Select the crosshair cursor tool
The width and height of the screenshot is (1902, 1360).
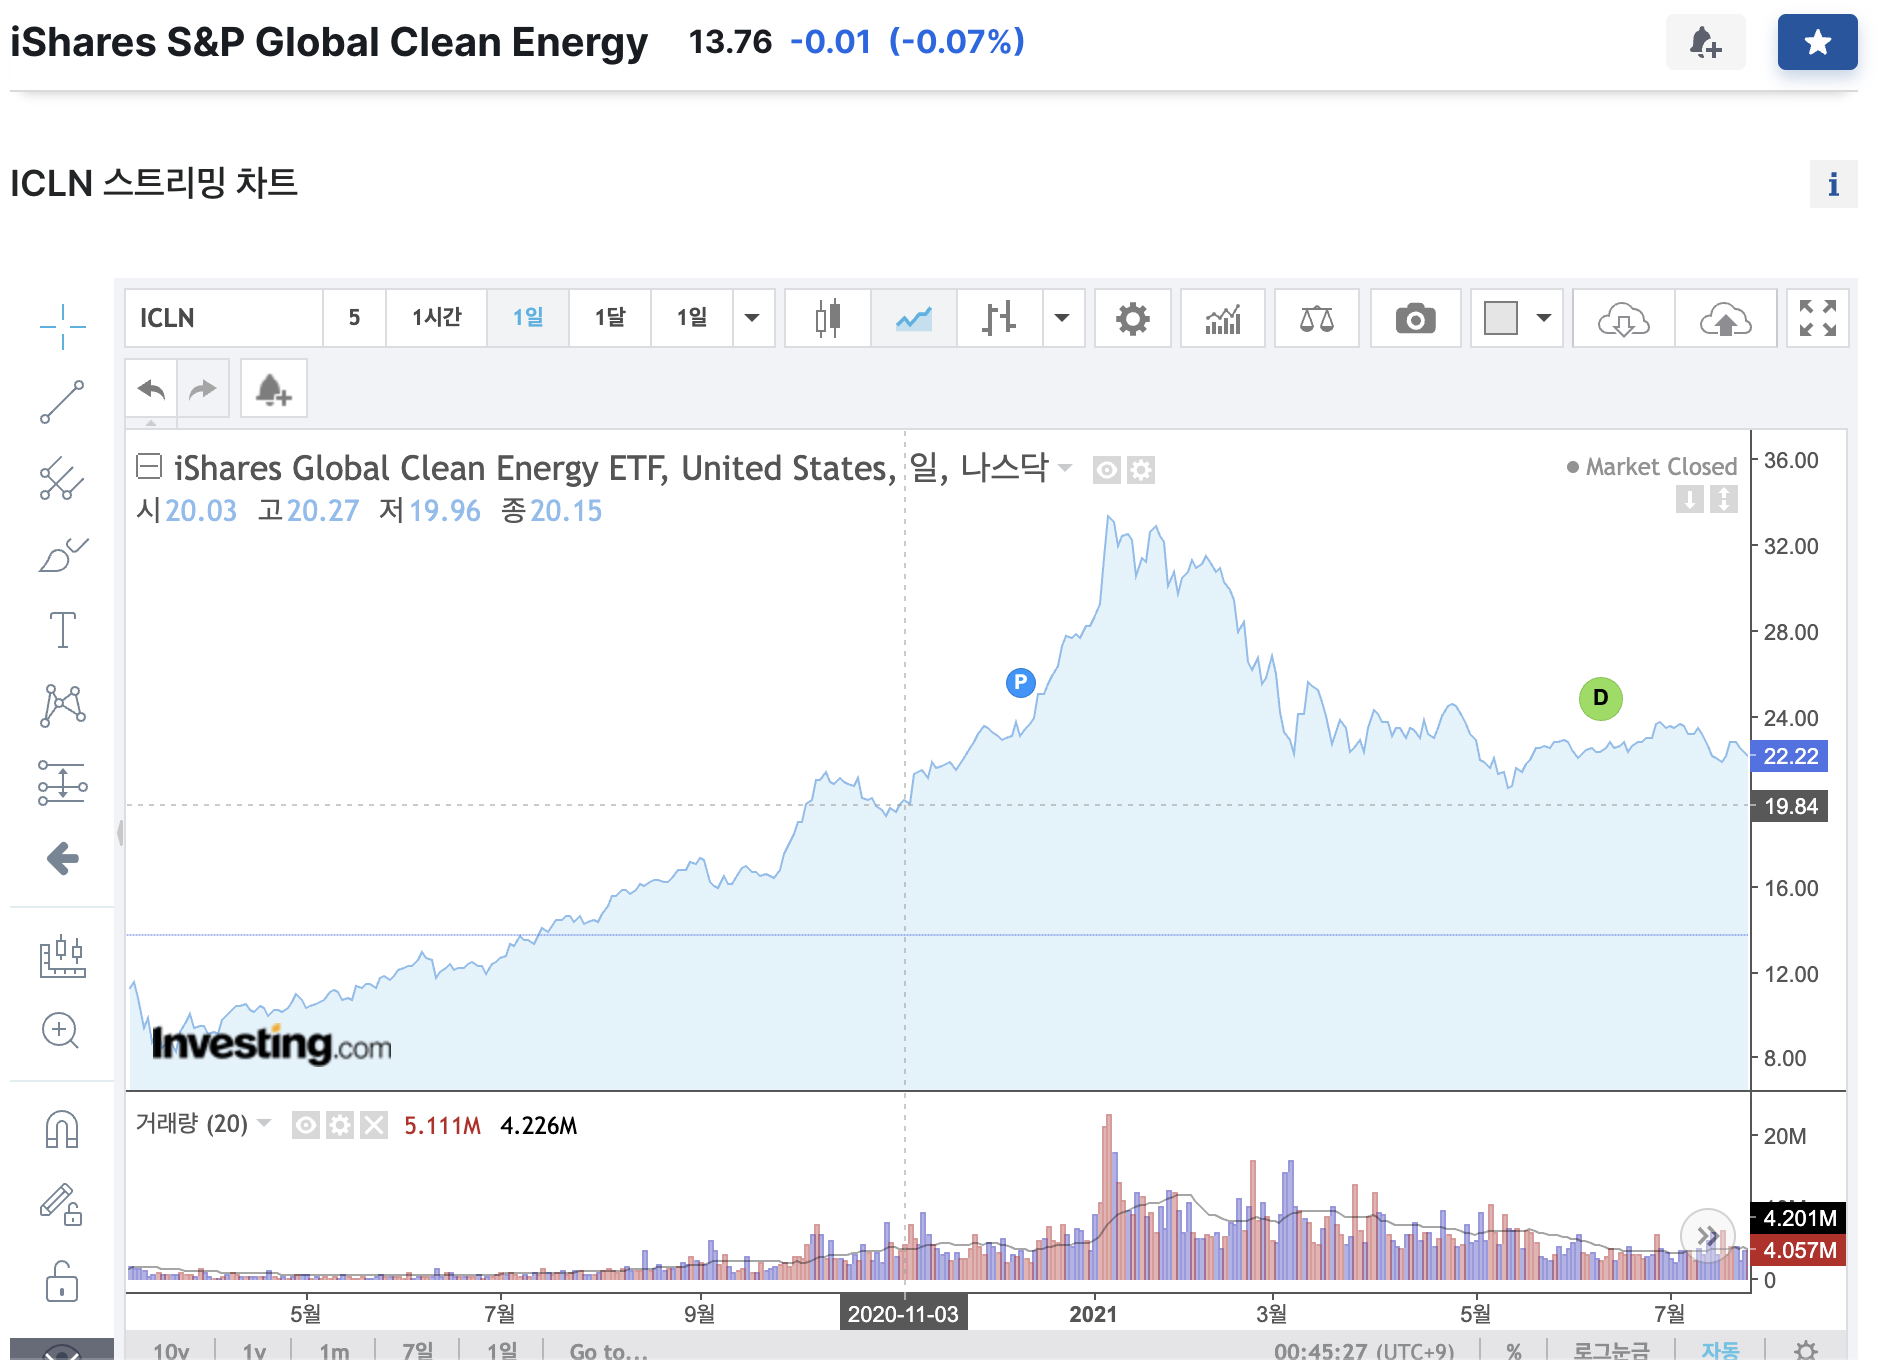click(x=62, y=326)
